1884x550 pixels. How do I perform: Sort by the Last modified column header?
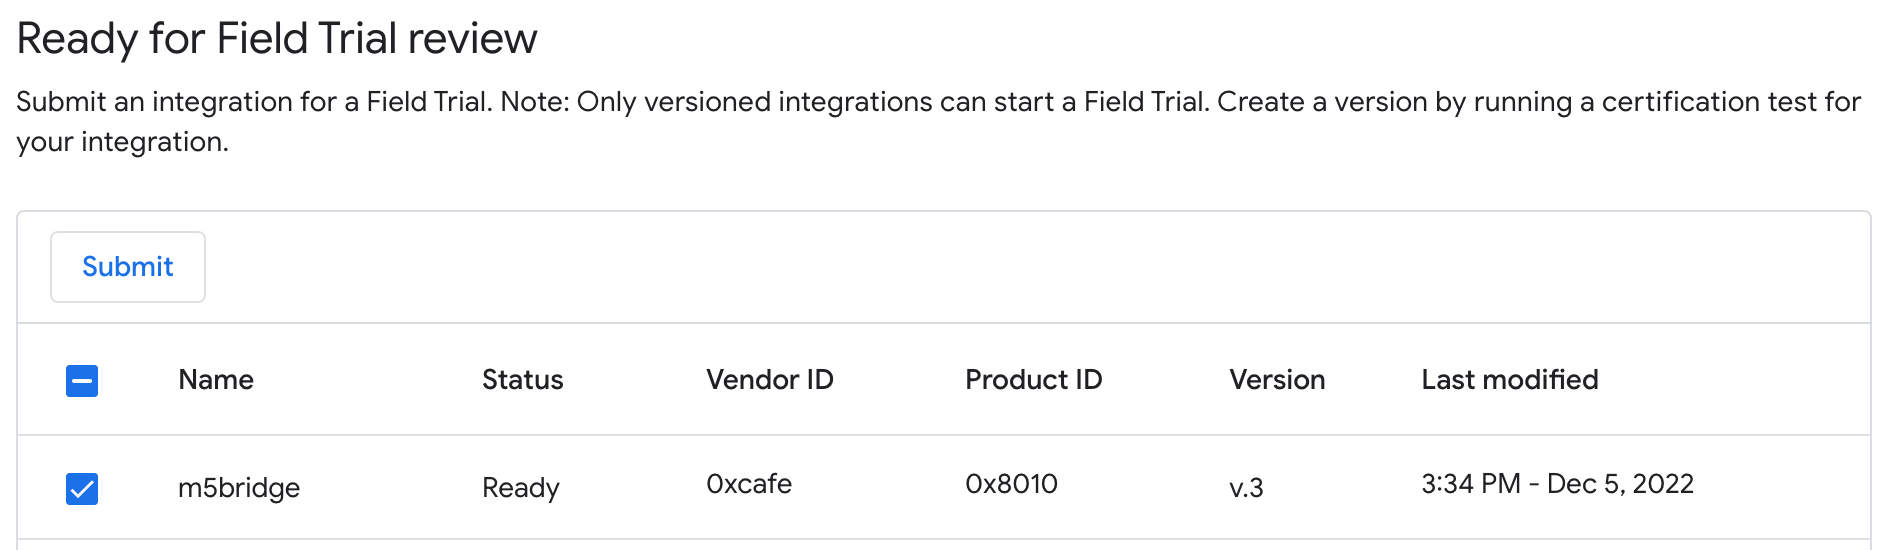click(1509, 380)
